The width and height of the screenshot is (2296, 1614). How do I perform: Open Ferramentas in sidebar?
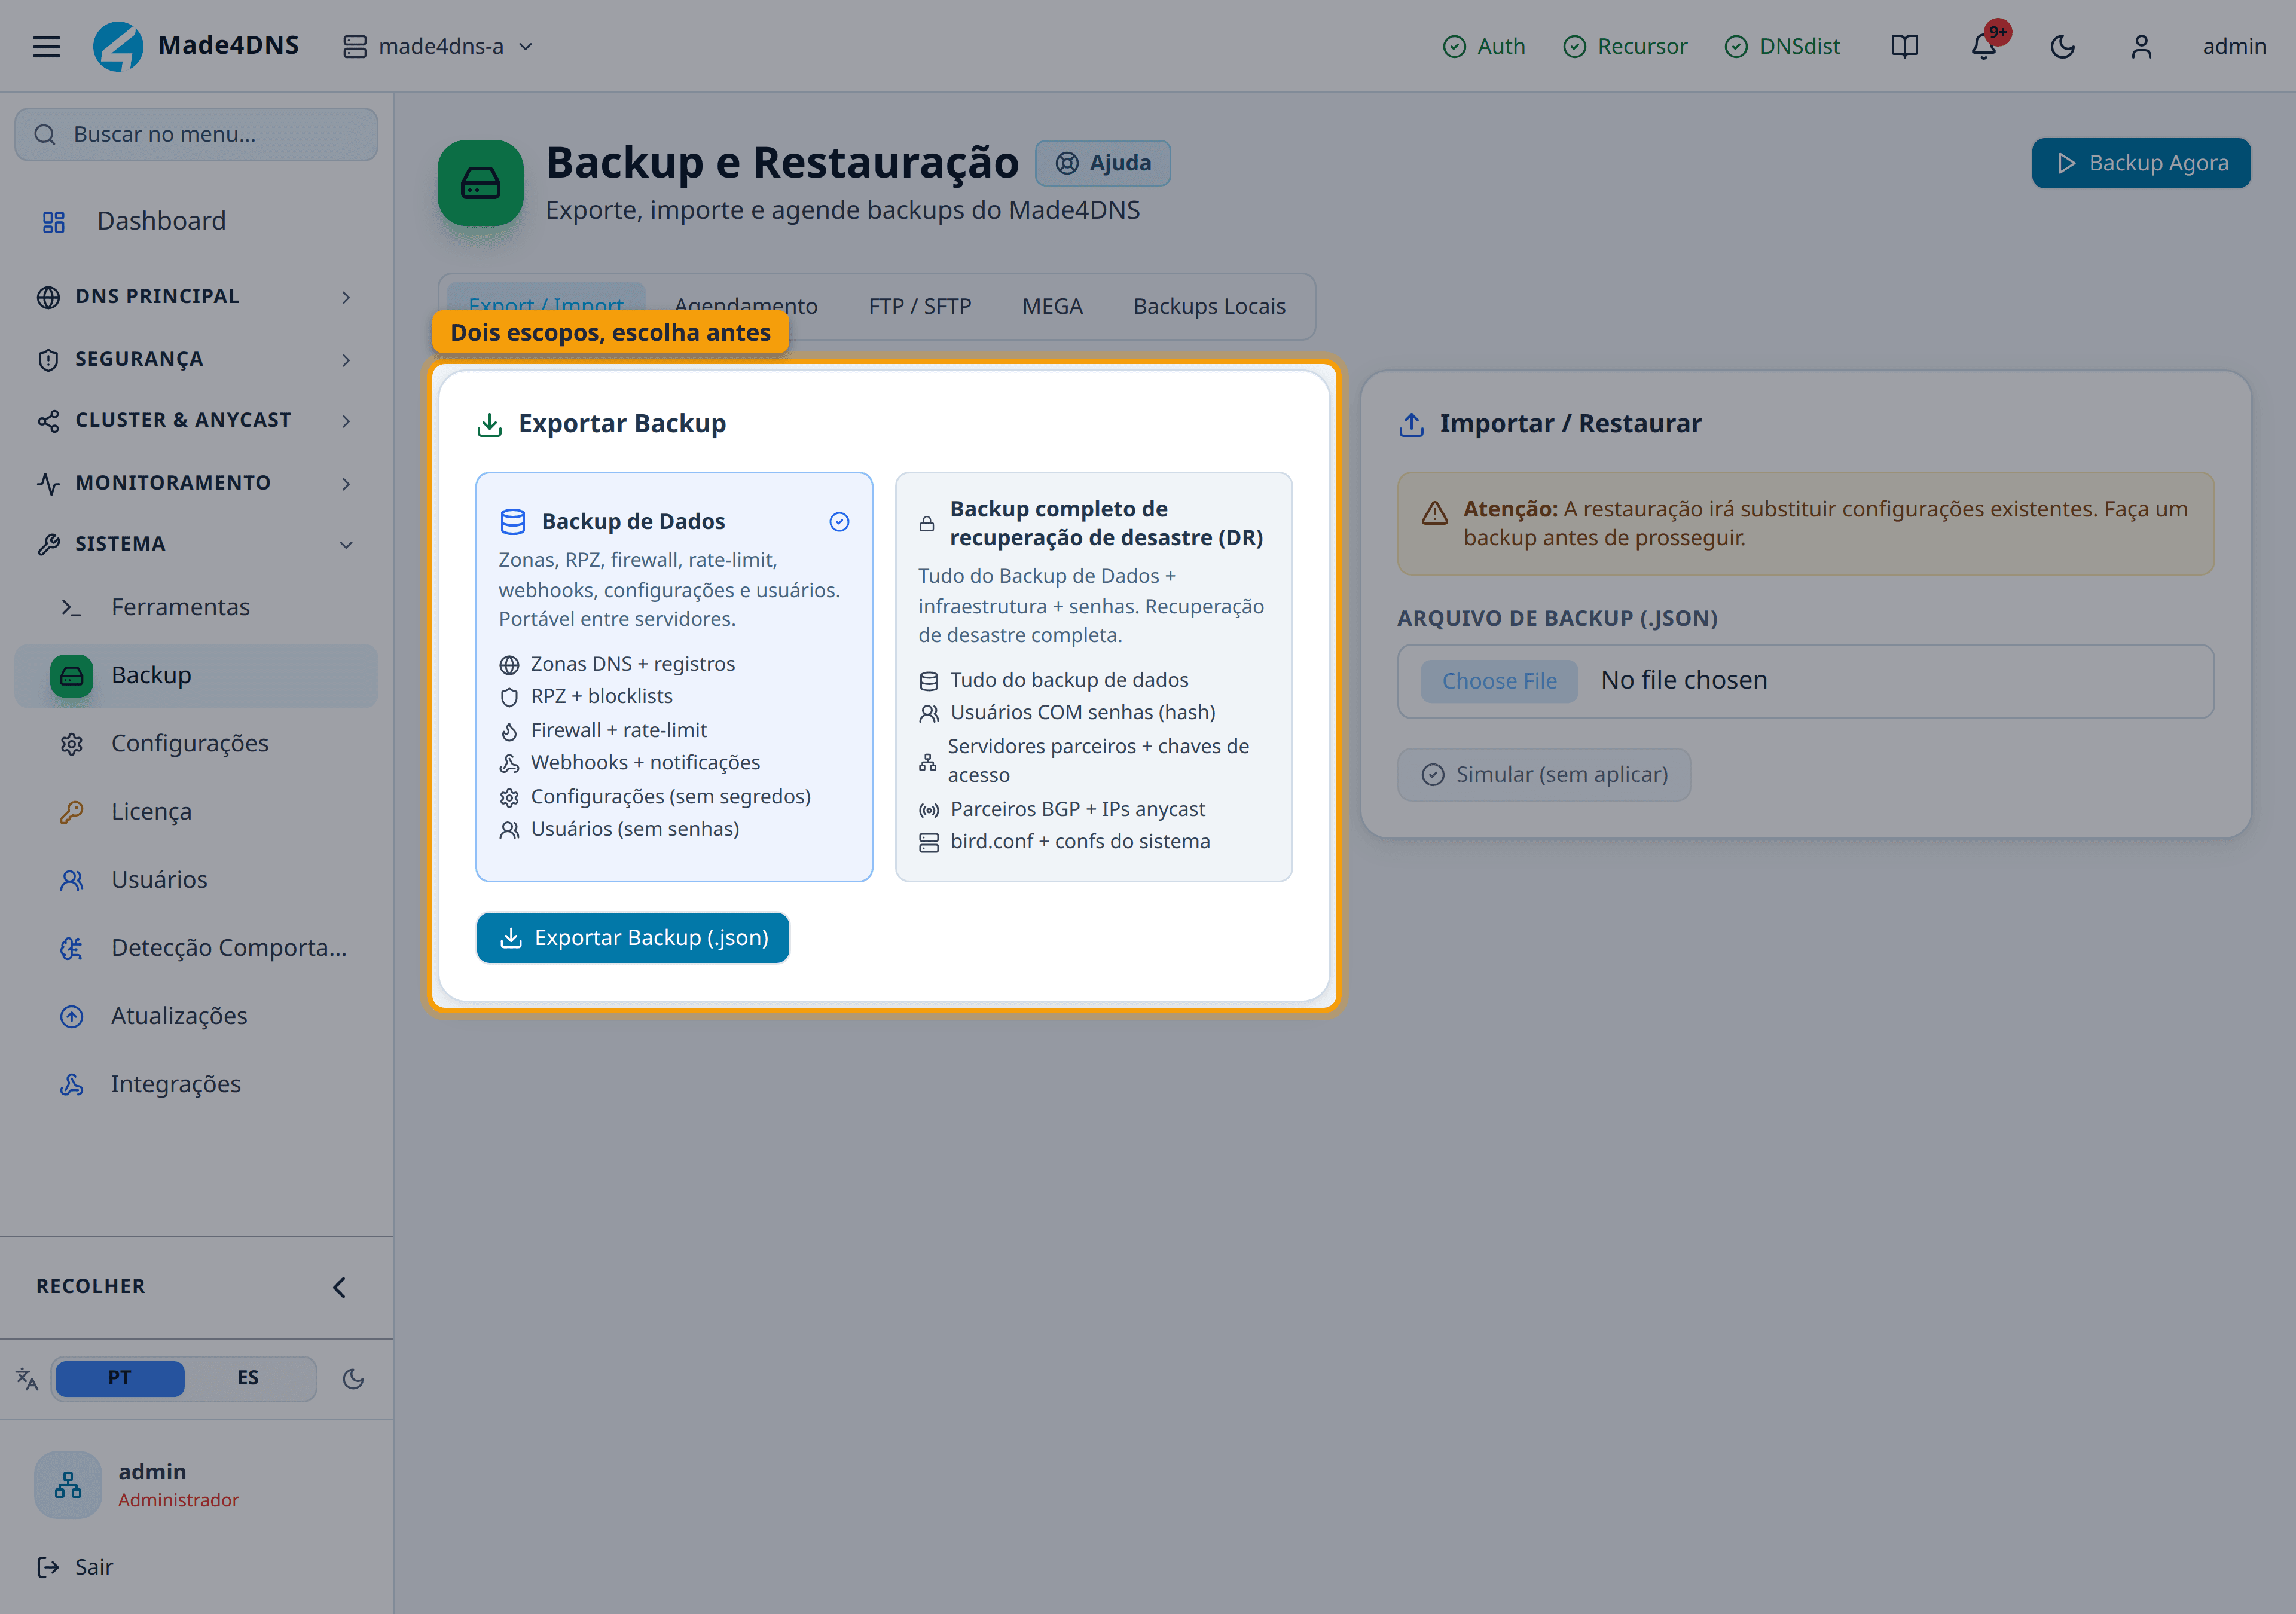[196, 607]
